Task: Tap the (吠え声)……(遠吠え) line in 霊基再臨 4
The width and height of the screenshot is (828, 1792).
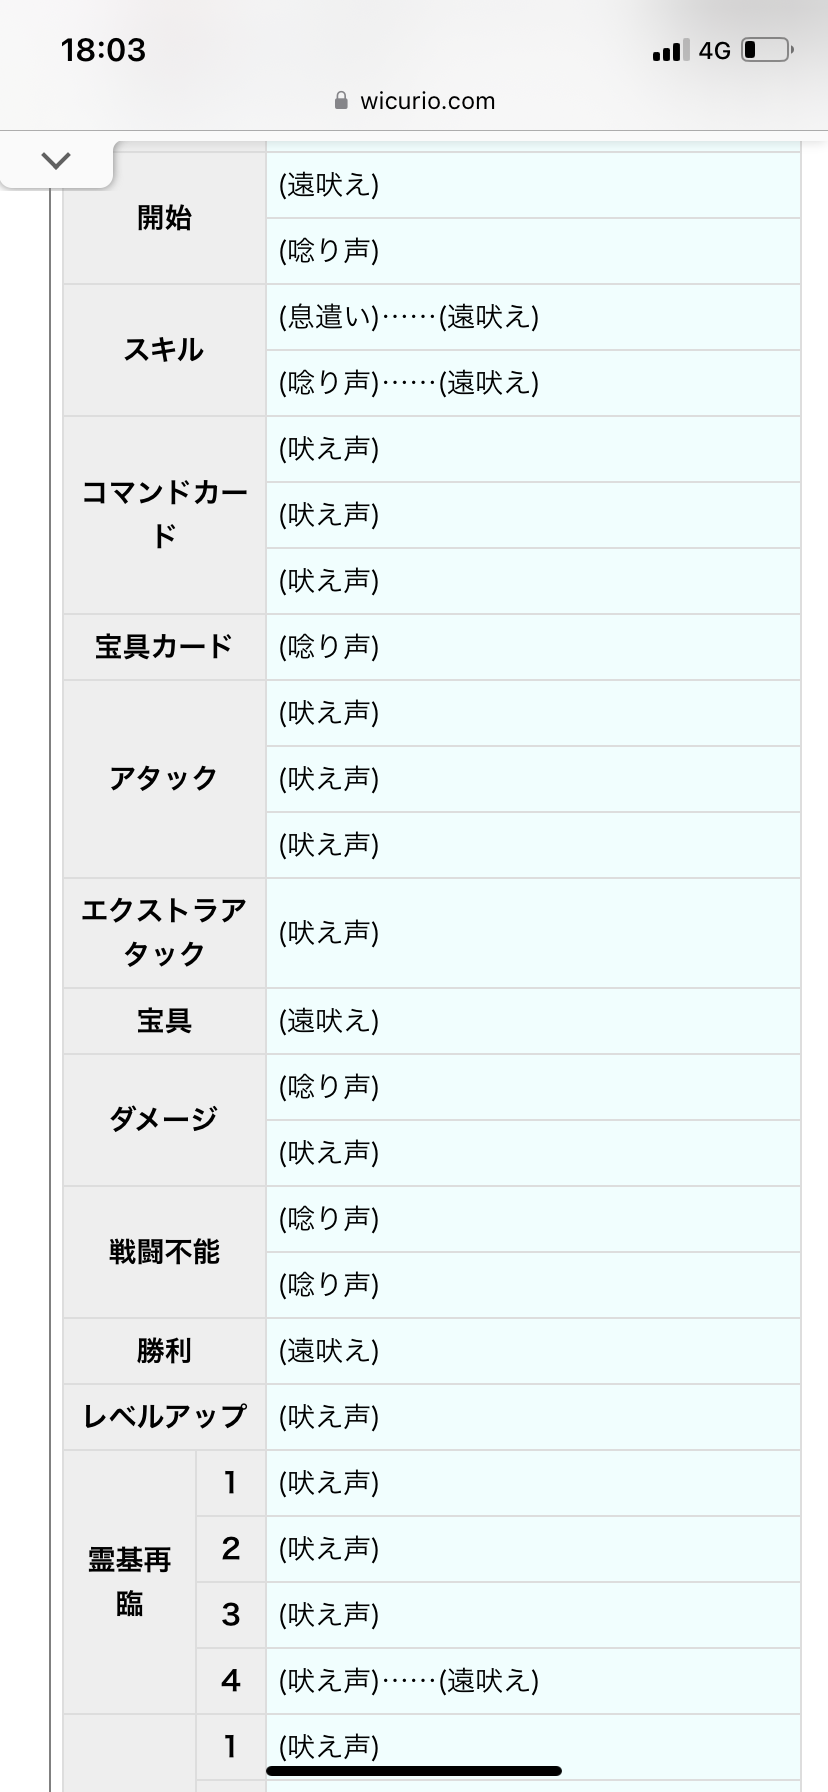Action: click(x=409, y=1681)
